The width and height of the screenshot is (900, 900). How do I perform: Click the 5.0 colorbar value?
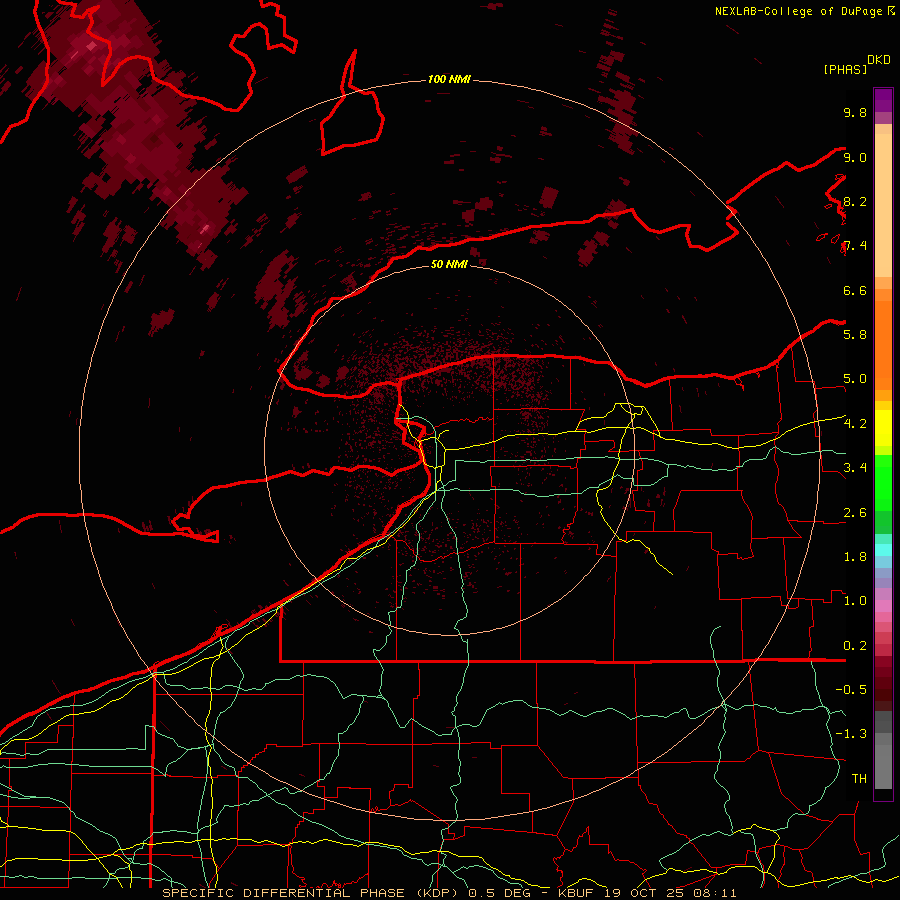click(x=855, y=379)
